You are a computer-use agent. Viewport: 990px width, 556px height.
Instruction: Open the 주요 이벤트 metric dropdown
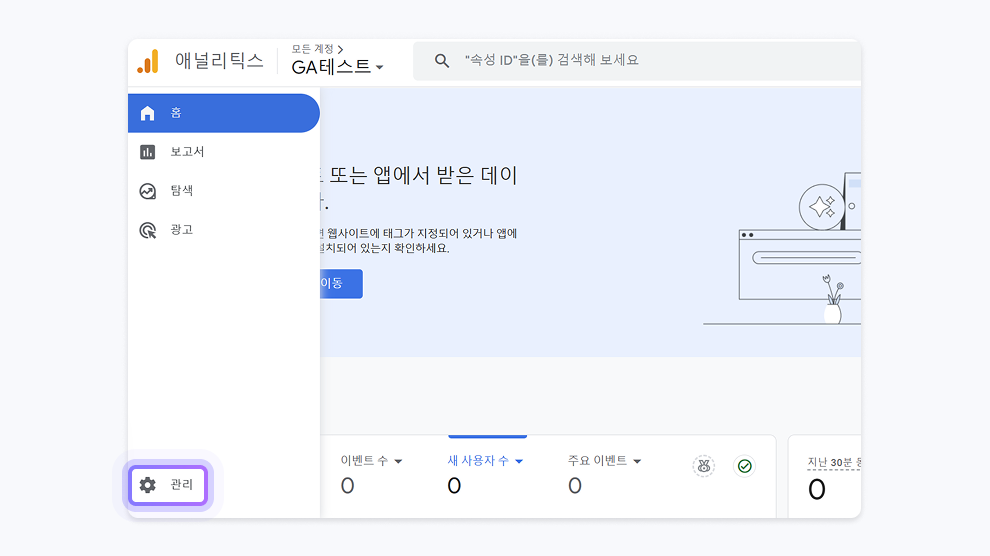coord(637,461)
